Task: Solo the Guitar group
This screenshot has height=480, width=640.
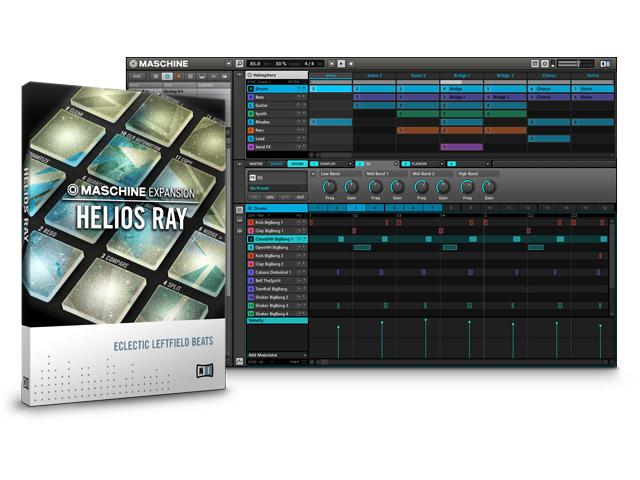Action: click(x=304, y=105)
